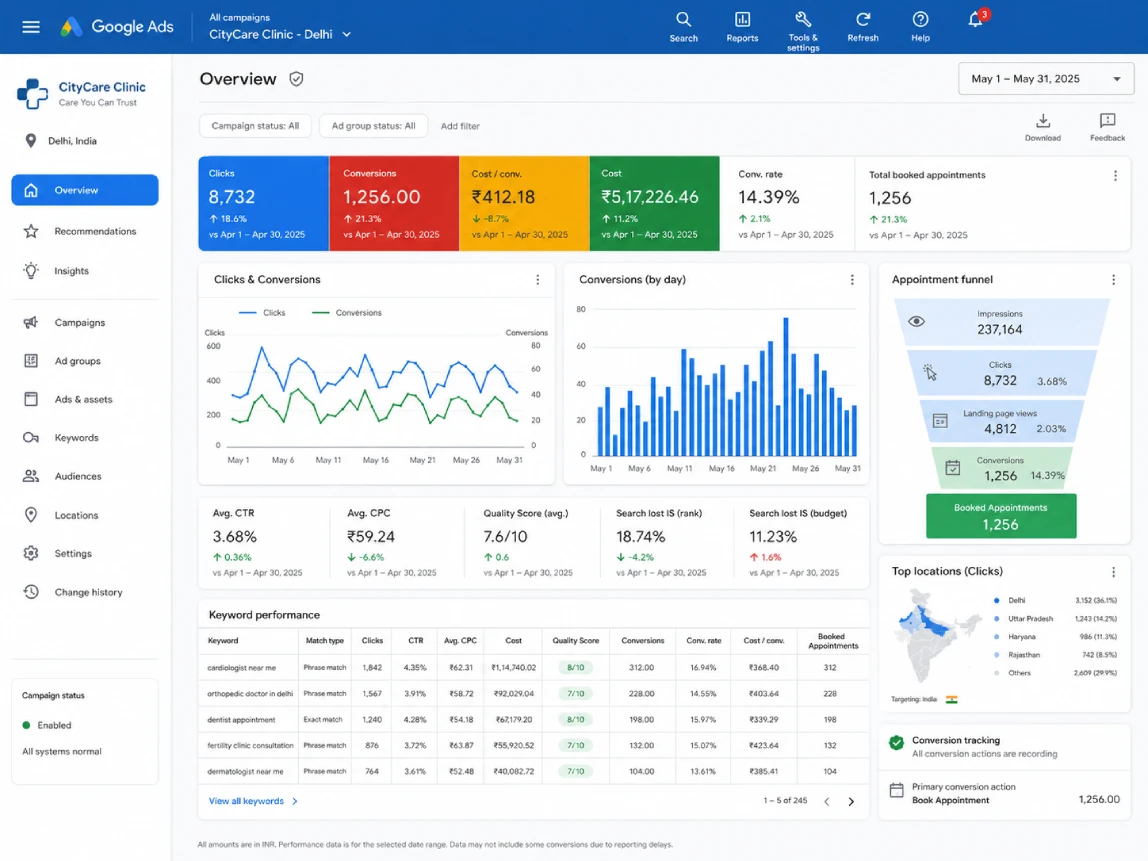Click the Add filter button
This screenshot has height=861, width=1148.
(460, 126)
